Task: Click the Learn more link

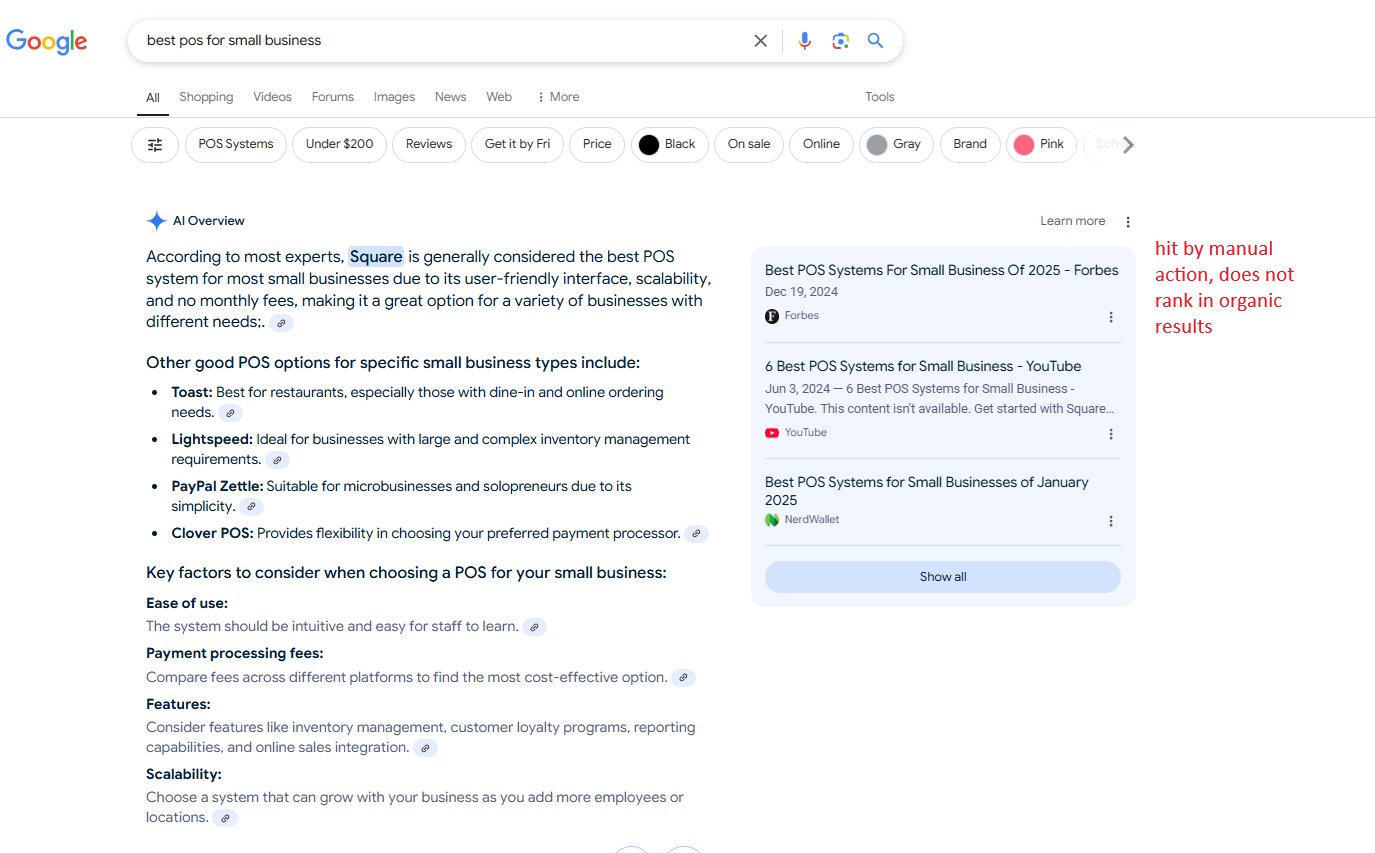Action: pyautogui.click(x=1072, y=221)
